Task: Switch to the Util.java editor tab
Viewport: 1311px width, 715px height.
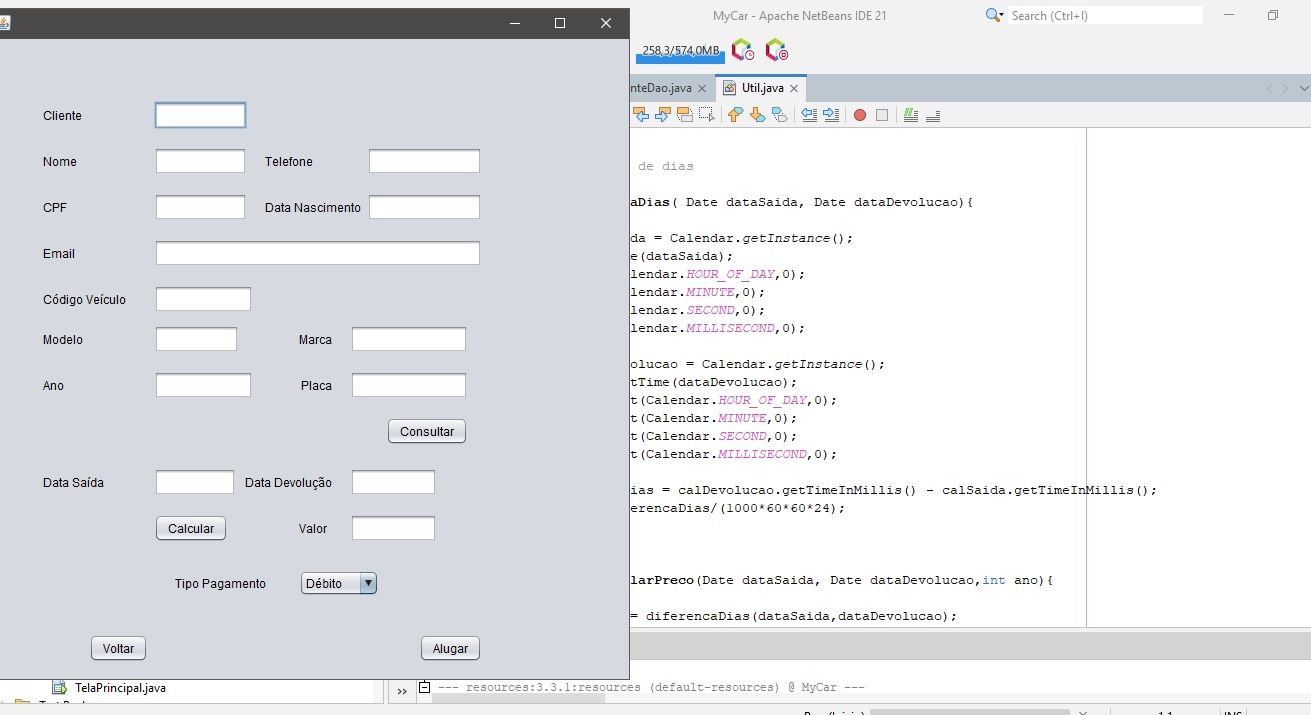Action: point(762,88)
